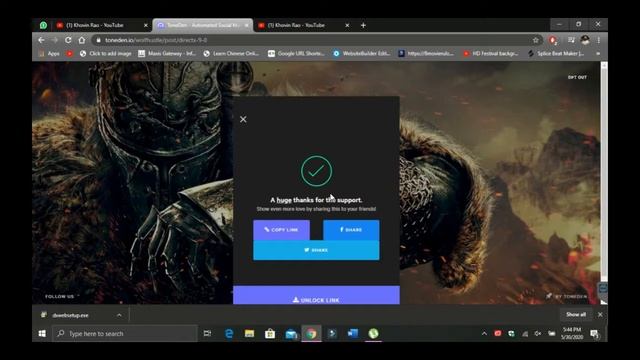640x360 pixels.
Task: Open the download options arrow for the setup.exe file
Action: point(119,315)
